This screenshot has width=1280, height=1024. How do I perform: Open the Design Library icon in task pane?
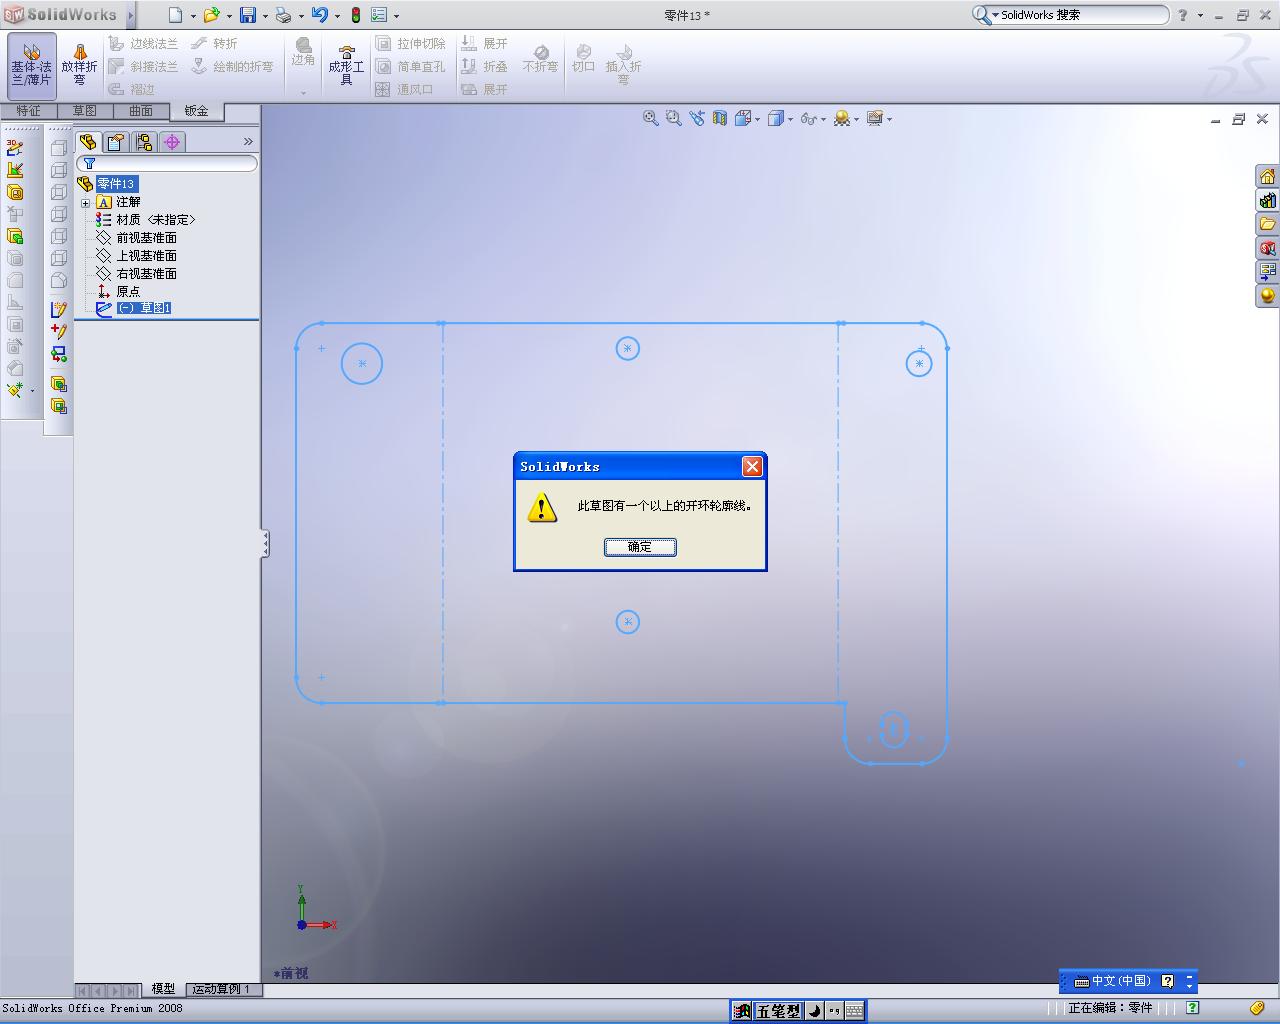click(1267, 201)
